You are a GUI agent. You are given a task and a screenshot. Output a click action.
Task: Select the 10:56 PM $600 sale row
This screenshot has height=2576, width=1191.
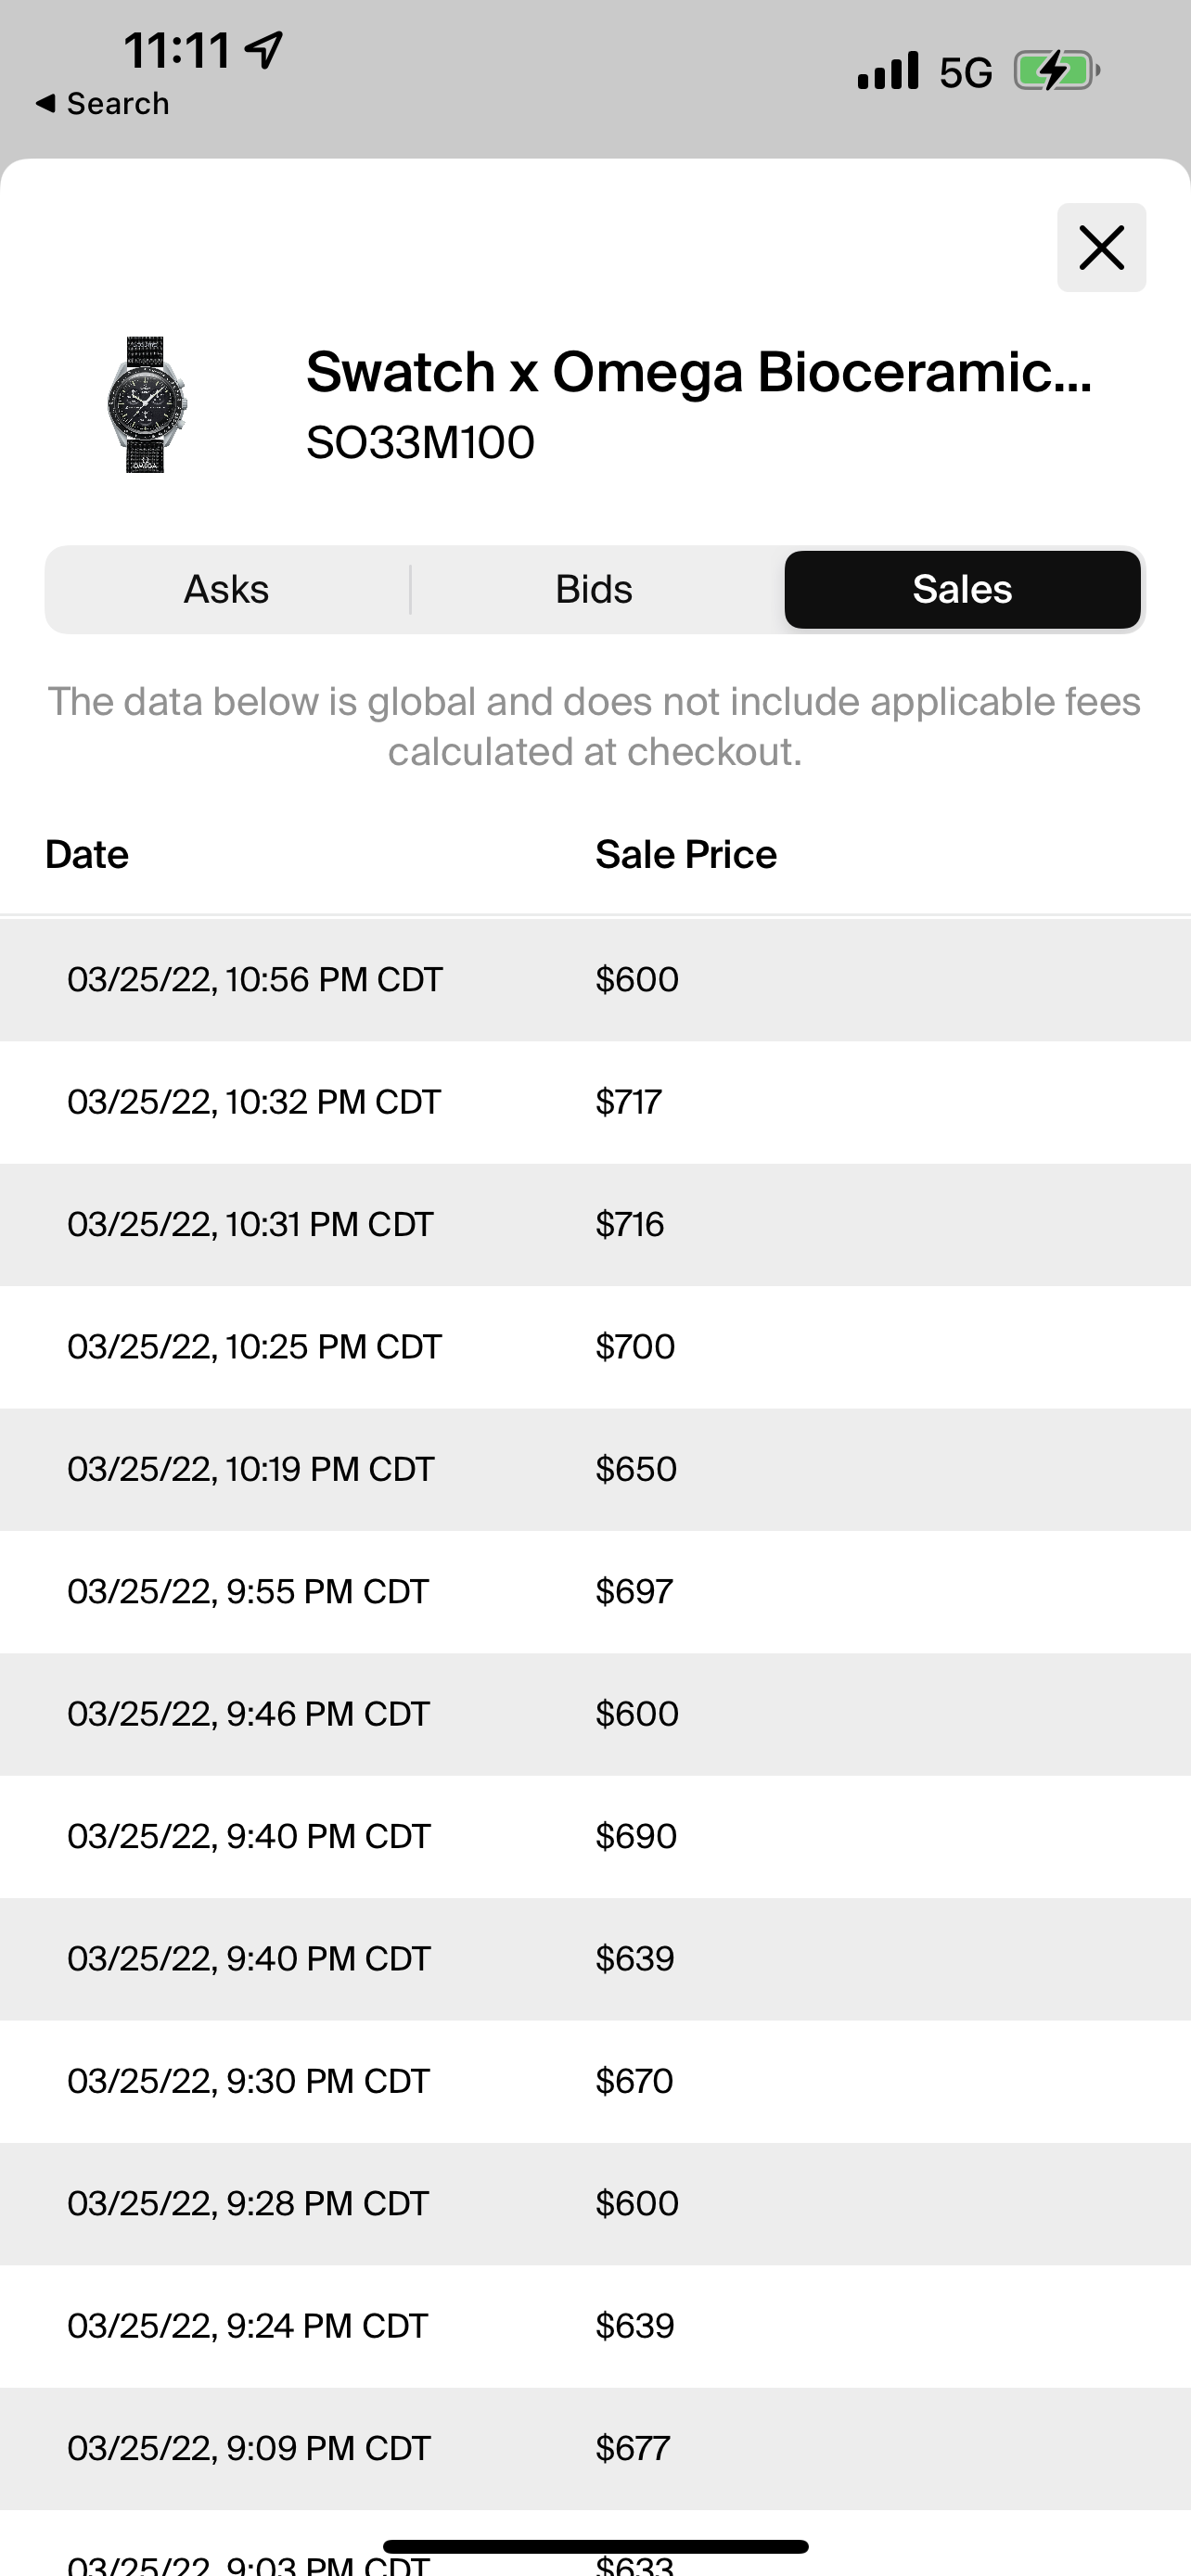click(594, 979)
